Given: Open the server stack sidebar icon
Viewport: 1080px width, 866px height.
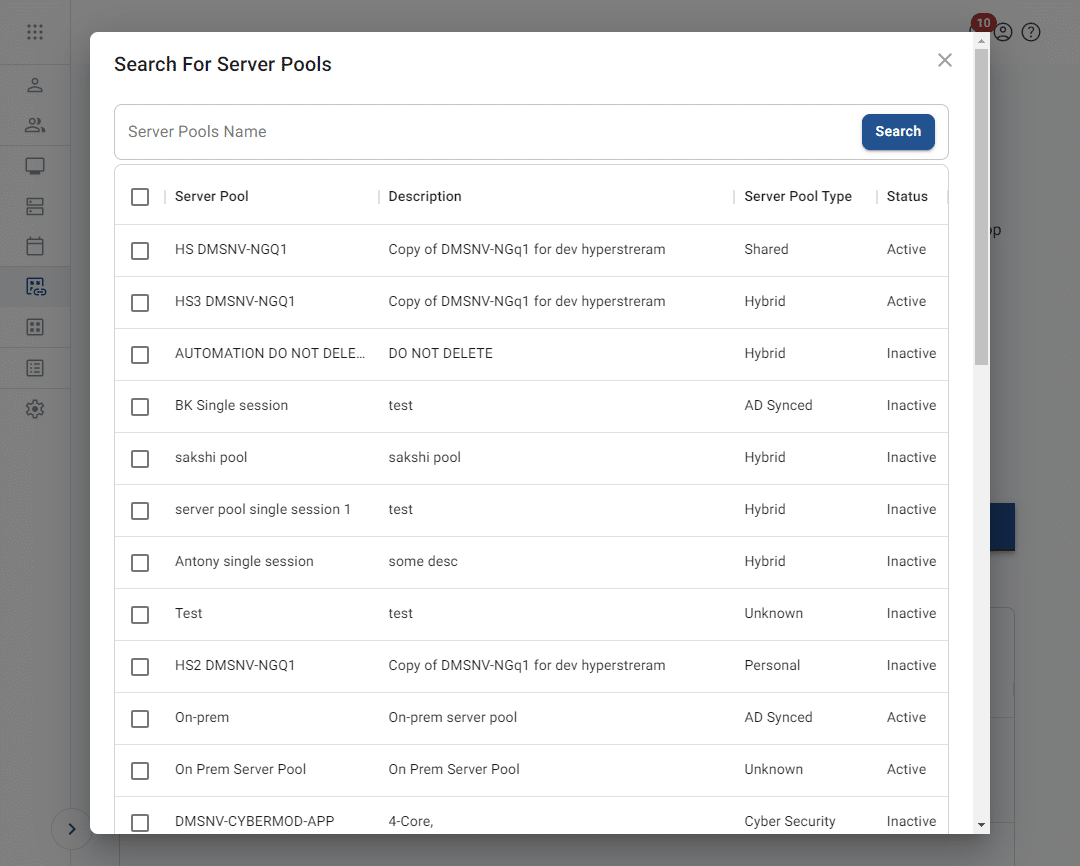Looking at the screenshot, I should coord(35,206).
